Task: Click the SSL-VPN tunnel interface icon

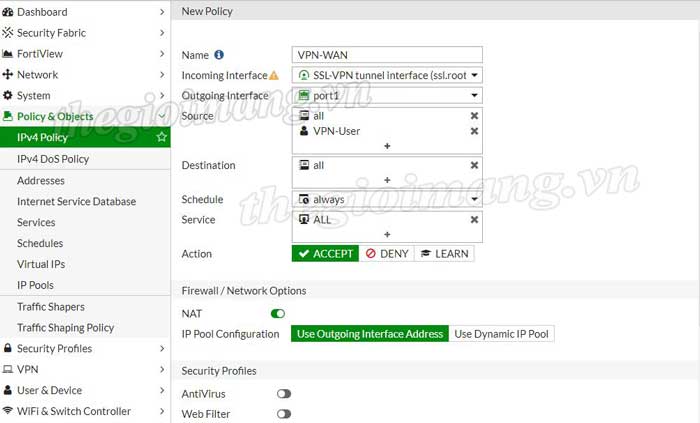Action: 304,75
